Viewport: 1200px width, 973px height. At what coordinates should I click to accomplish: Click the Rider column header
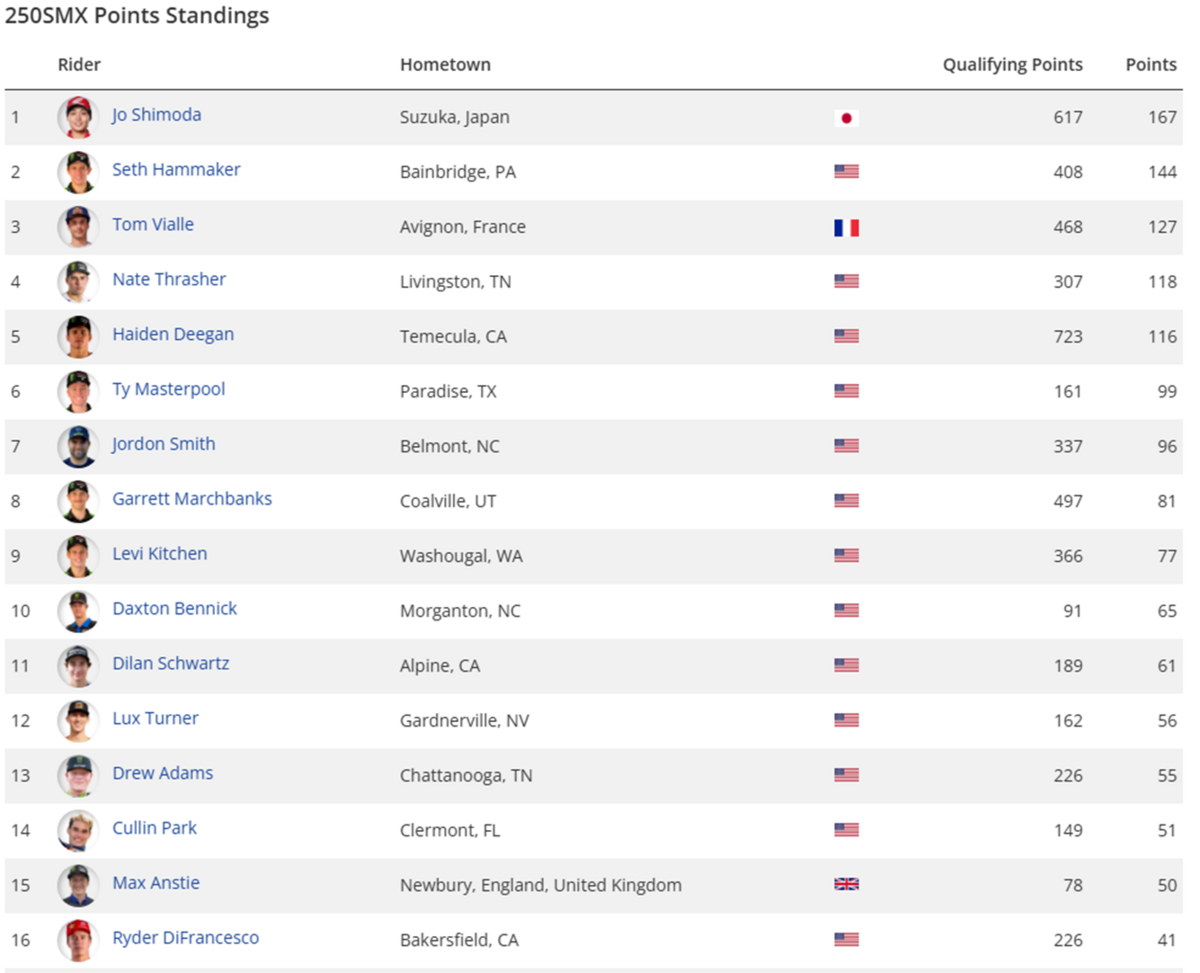[x=79, y=65]
